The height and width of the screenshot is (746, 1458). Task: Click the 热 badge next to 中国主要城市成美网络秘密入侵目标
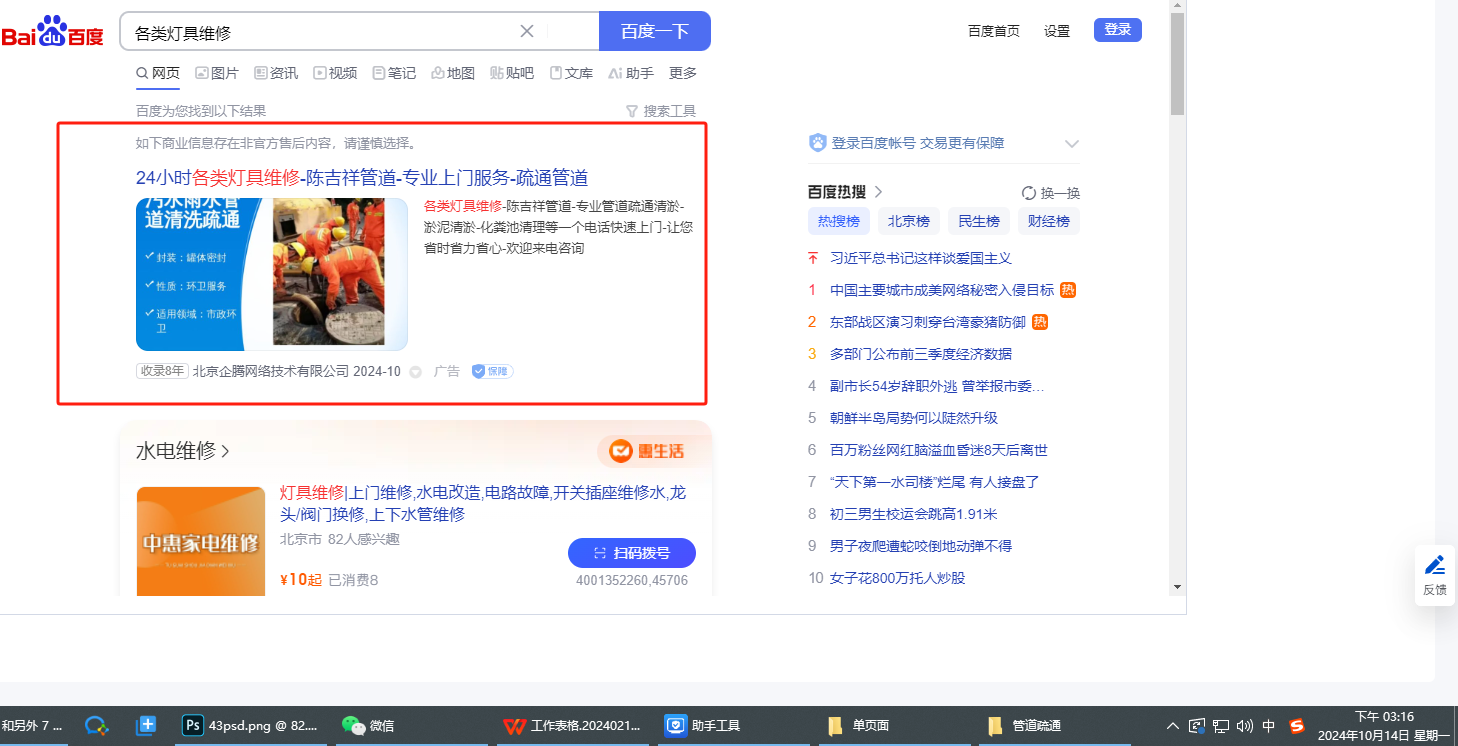point(1068,290)
